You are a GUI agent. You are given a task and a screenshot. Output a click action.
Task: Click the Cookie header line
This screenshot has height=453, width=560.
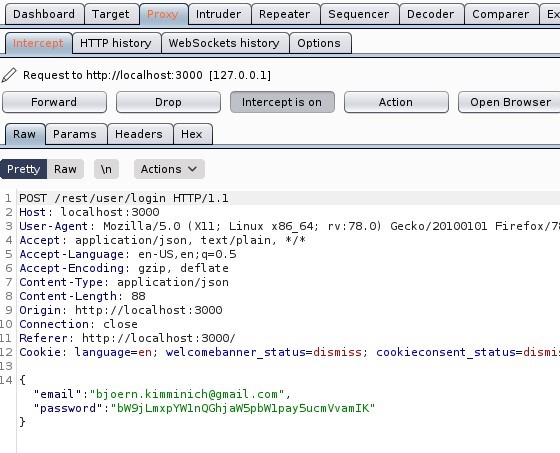290,352
